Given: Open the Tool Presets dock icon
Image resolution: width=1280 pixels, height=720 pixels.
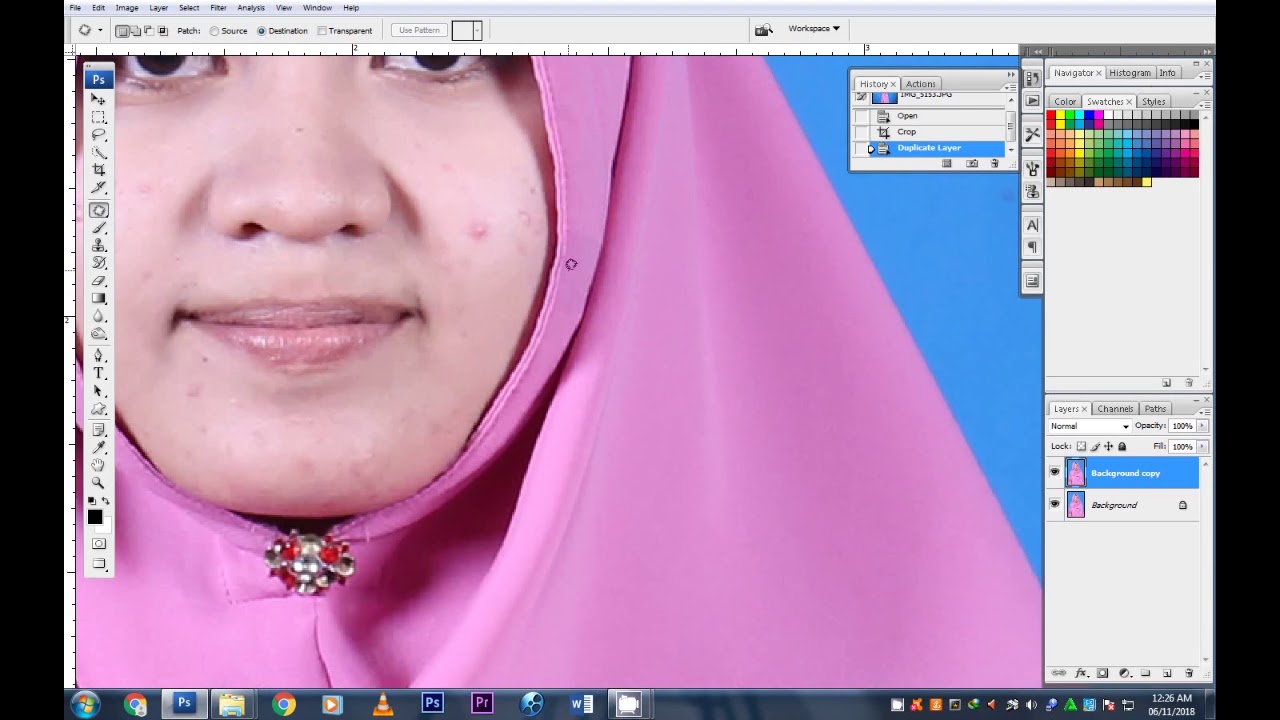Looking at the screenshot, I should coord(1032,134).
